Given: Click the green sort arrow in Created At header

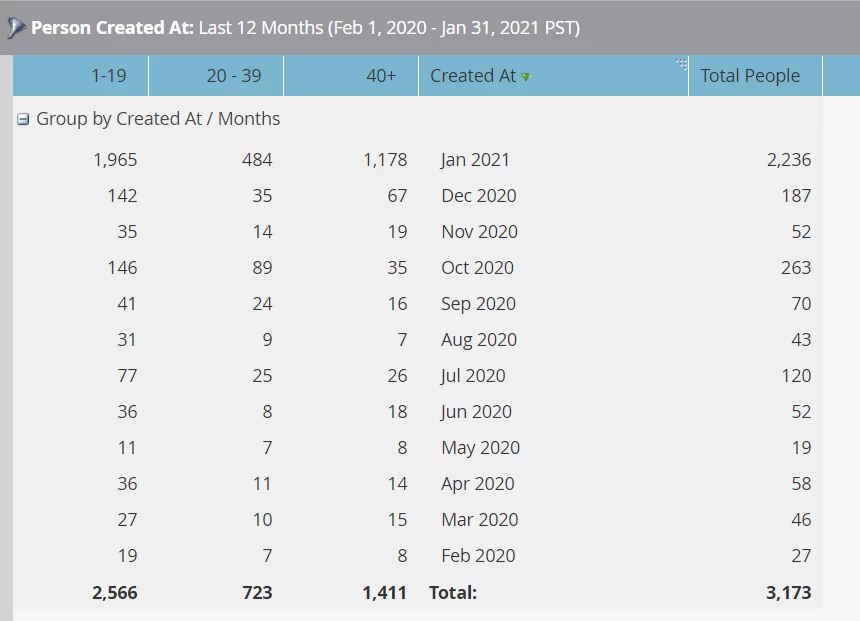Looking at the screenshot, I should [526, 77].
